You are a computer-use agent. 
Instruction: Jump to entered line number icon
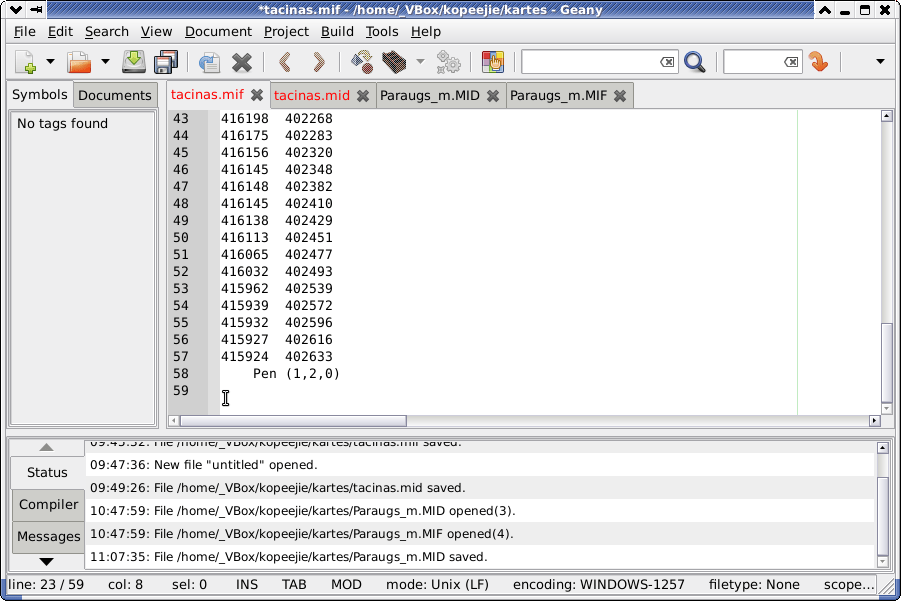(818, 61)
